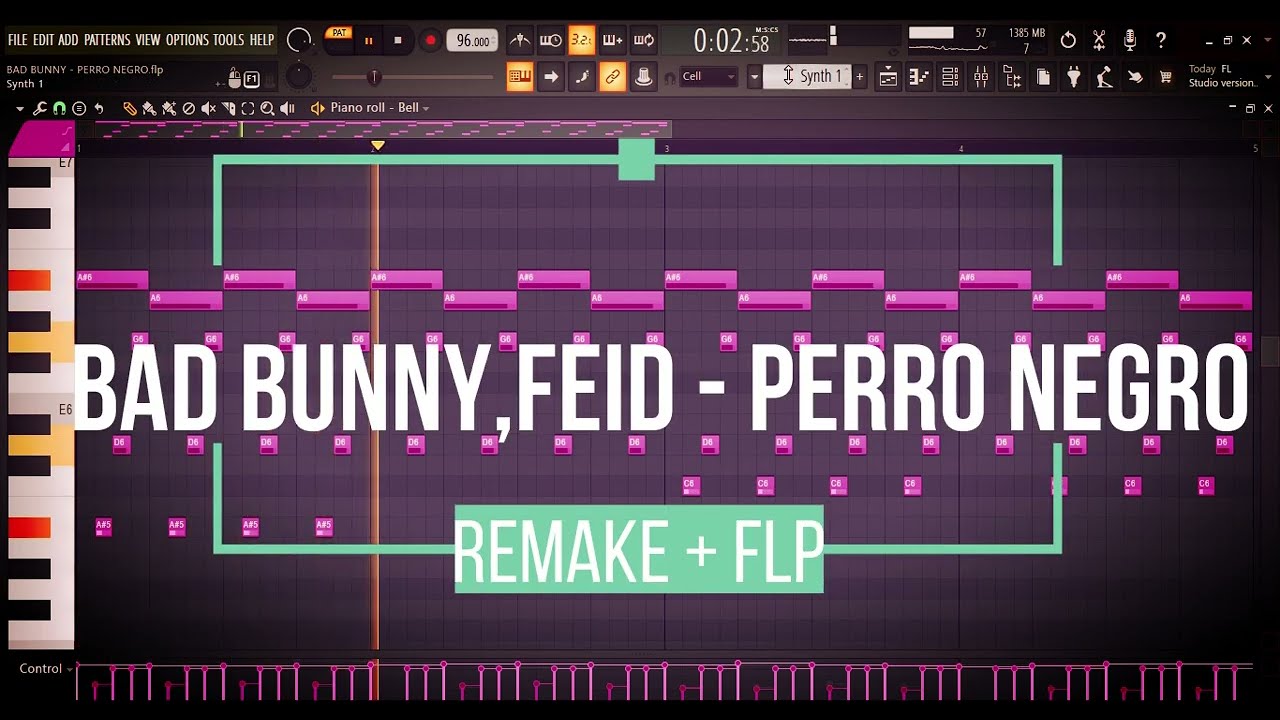Open the Piano roll window icon

[919, 77]
